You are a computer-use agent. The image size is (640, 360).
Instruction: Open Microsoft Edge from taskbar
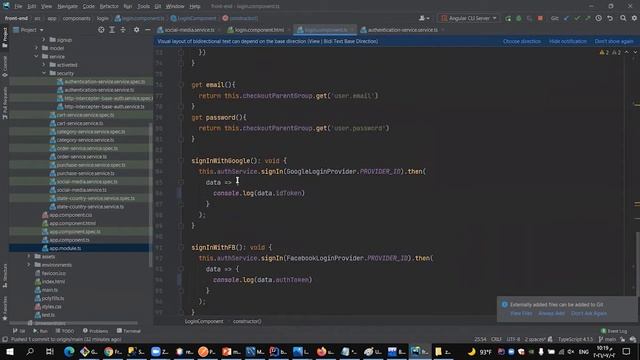click(69, 351)
